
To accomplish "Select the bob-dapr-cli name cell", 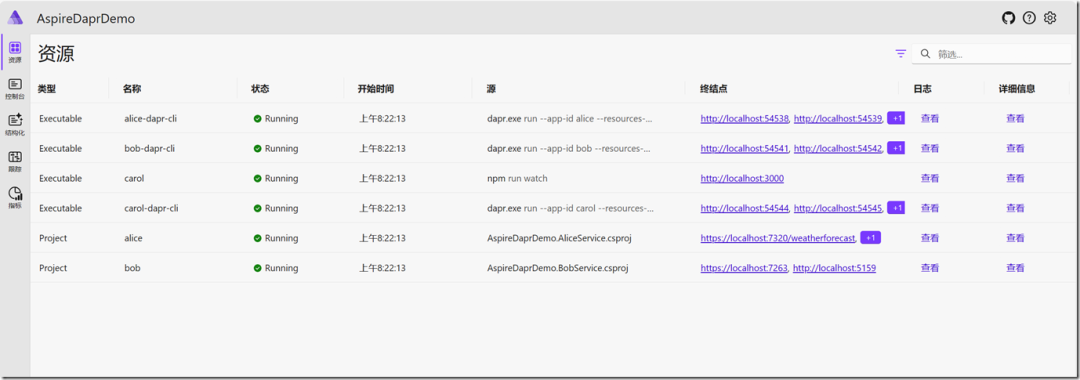I will pos(149,148).
